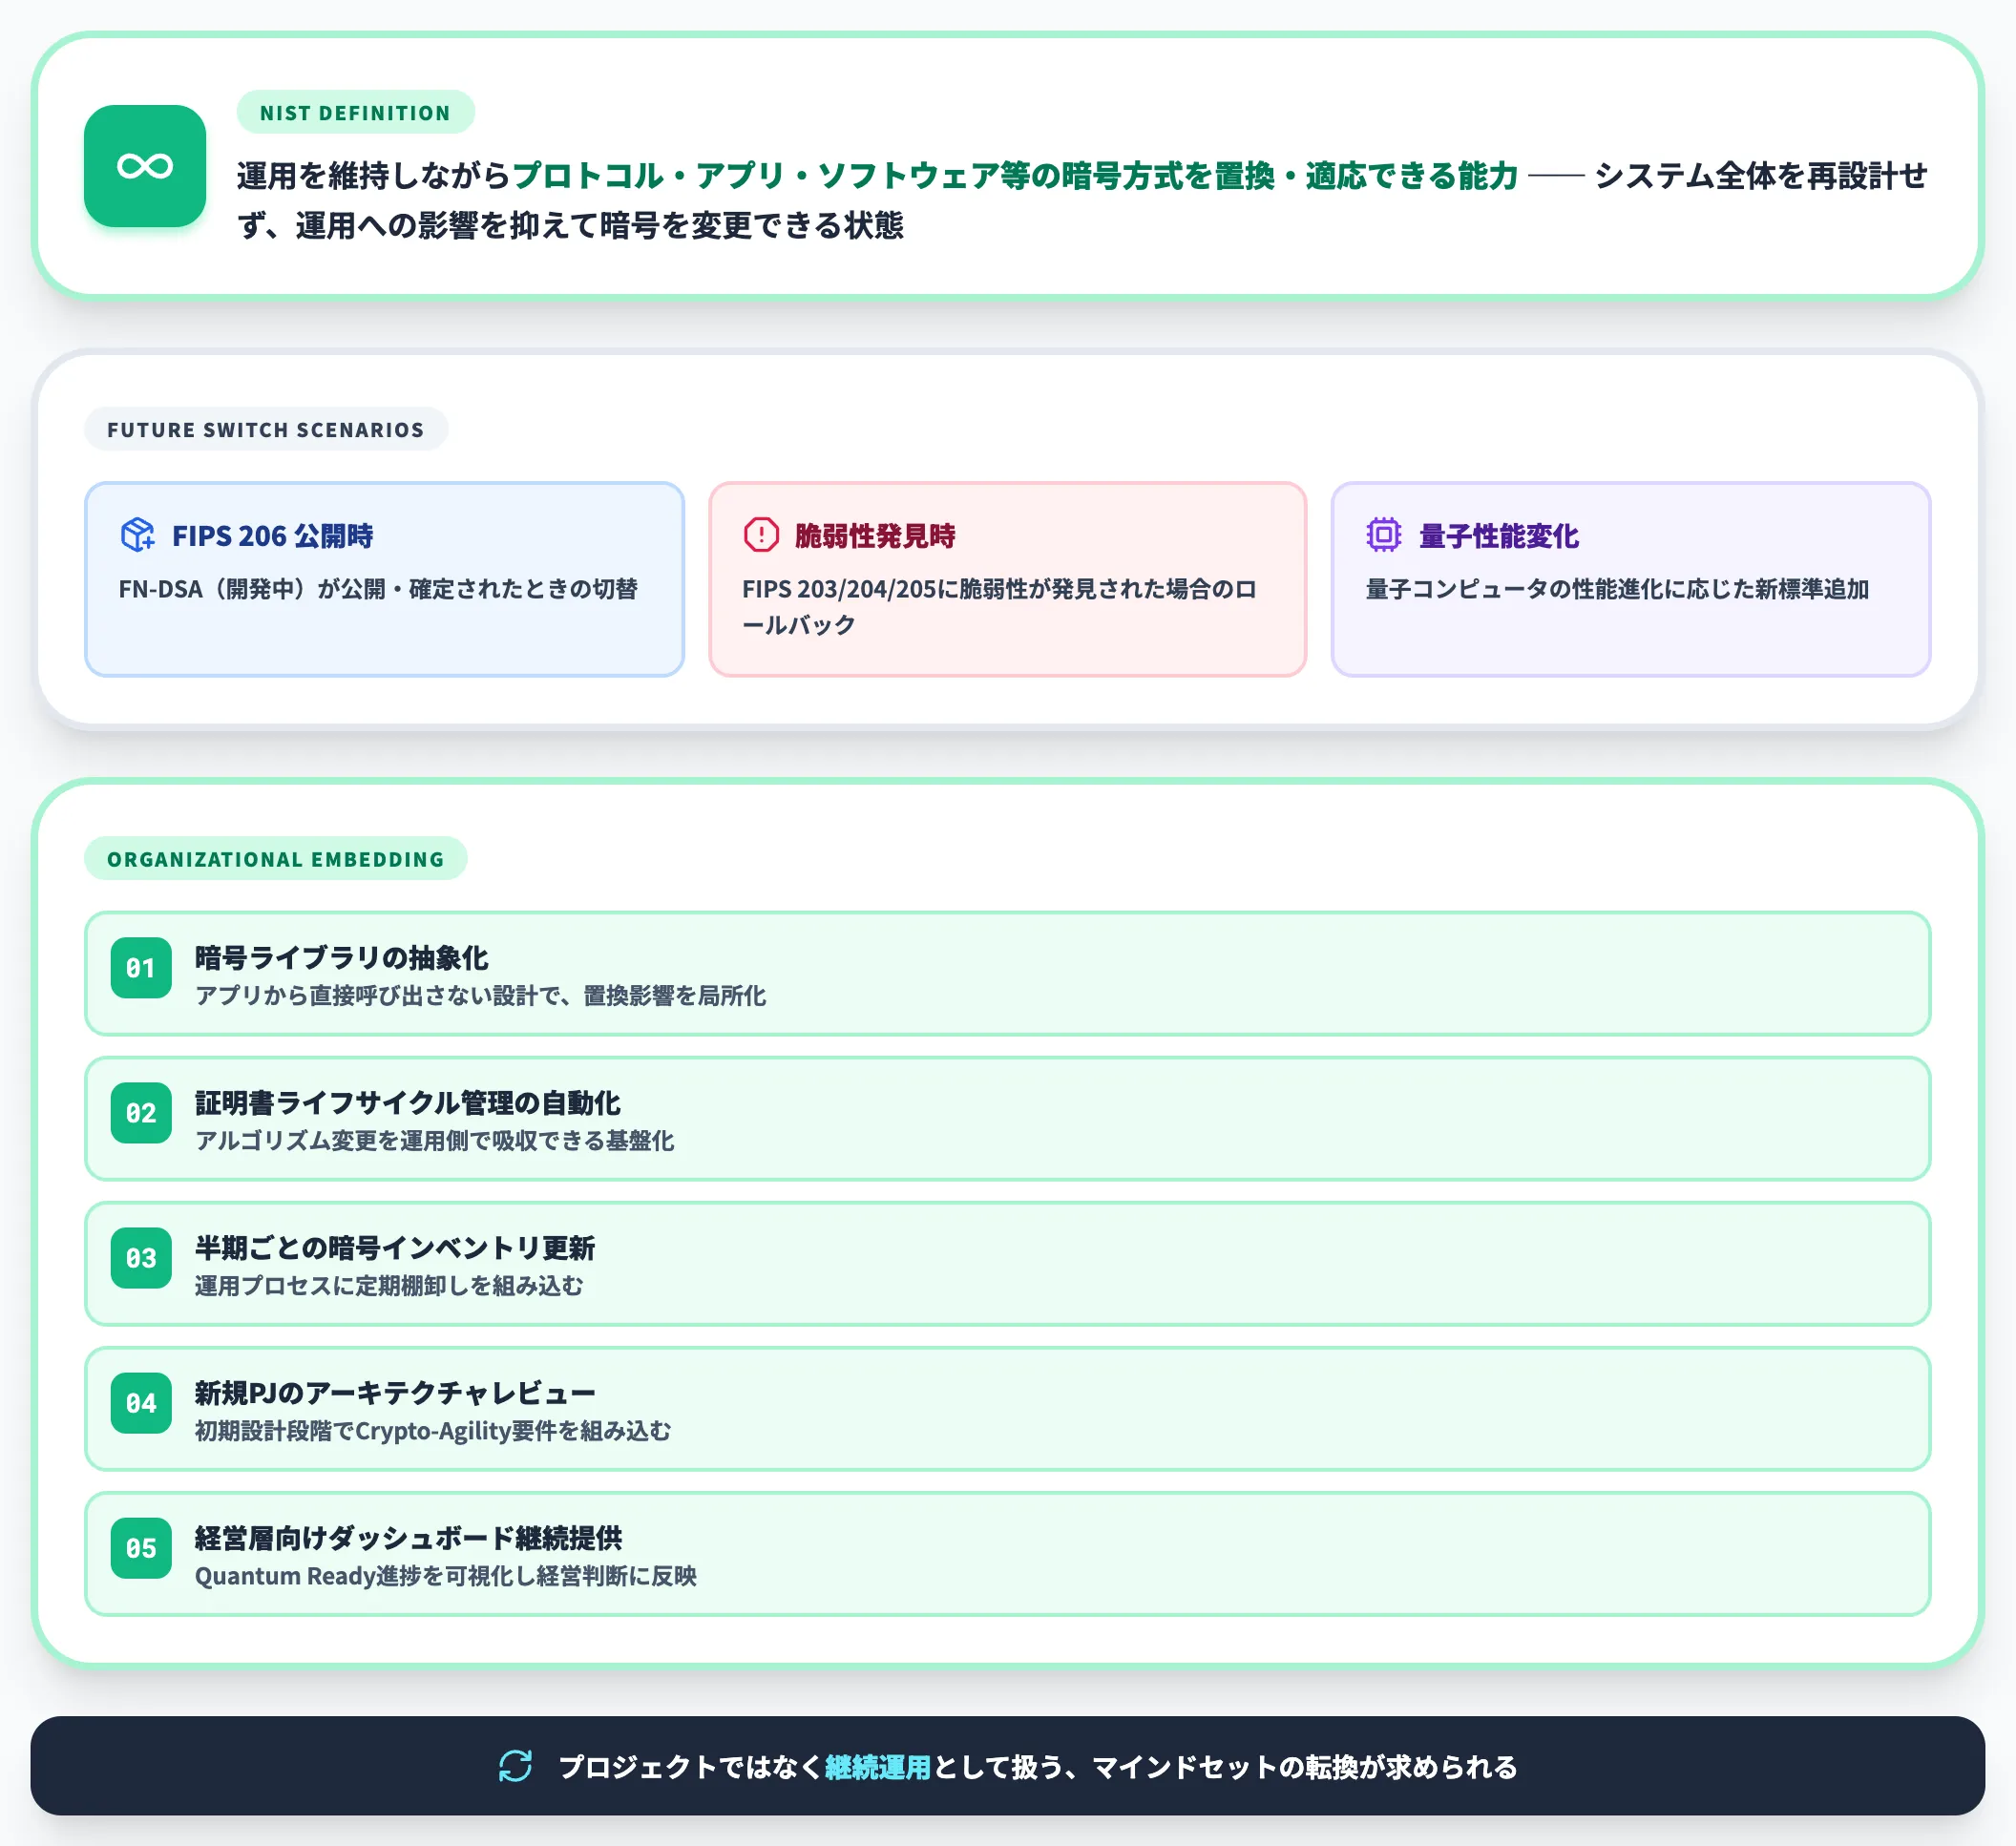Click the FIPS 206 cube icon
Screen dimensions: 2016x1846
(138, 535)
